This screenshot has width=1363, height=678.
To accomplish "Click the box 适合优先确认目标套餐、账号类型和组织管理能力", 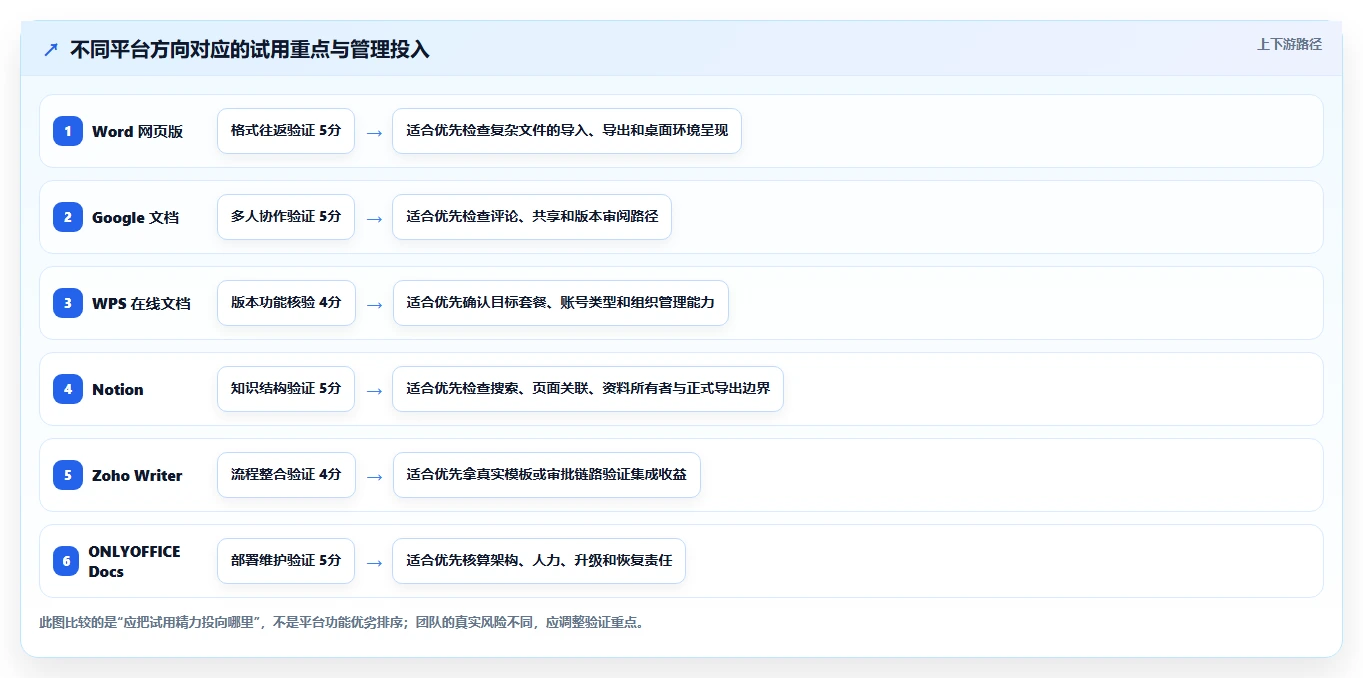I will [560, 303].
